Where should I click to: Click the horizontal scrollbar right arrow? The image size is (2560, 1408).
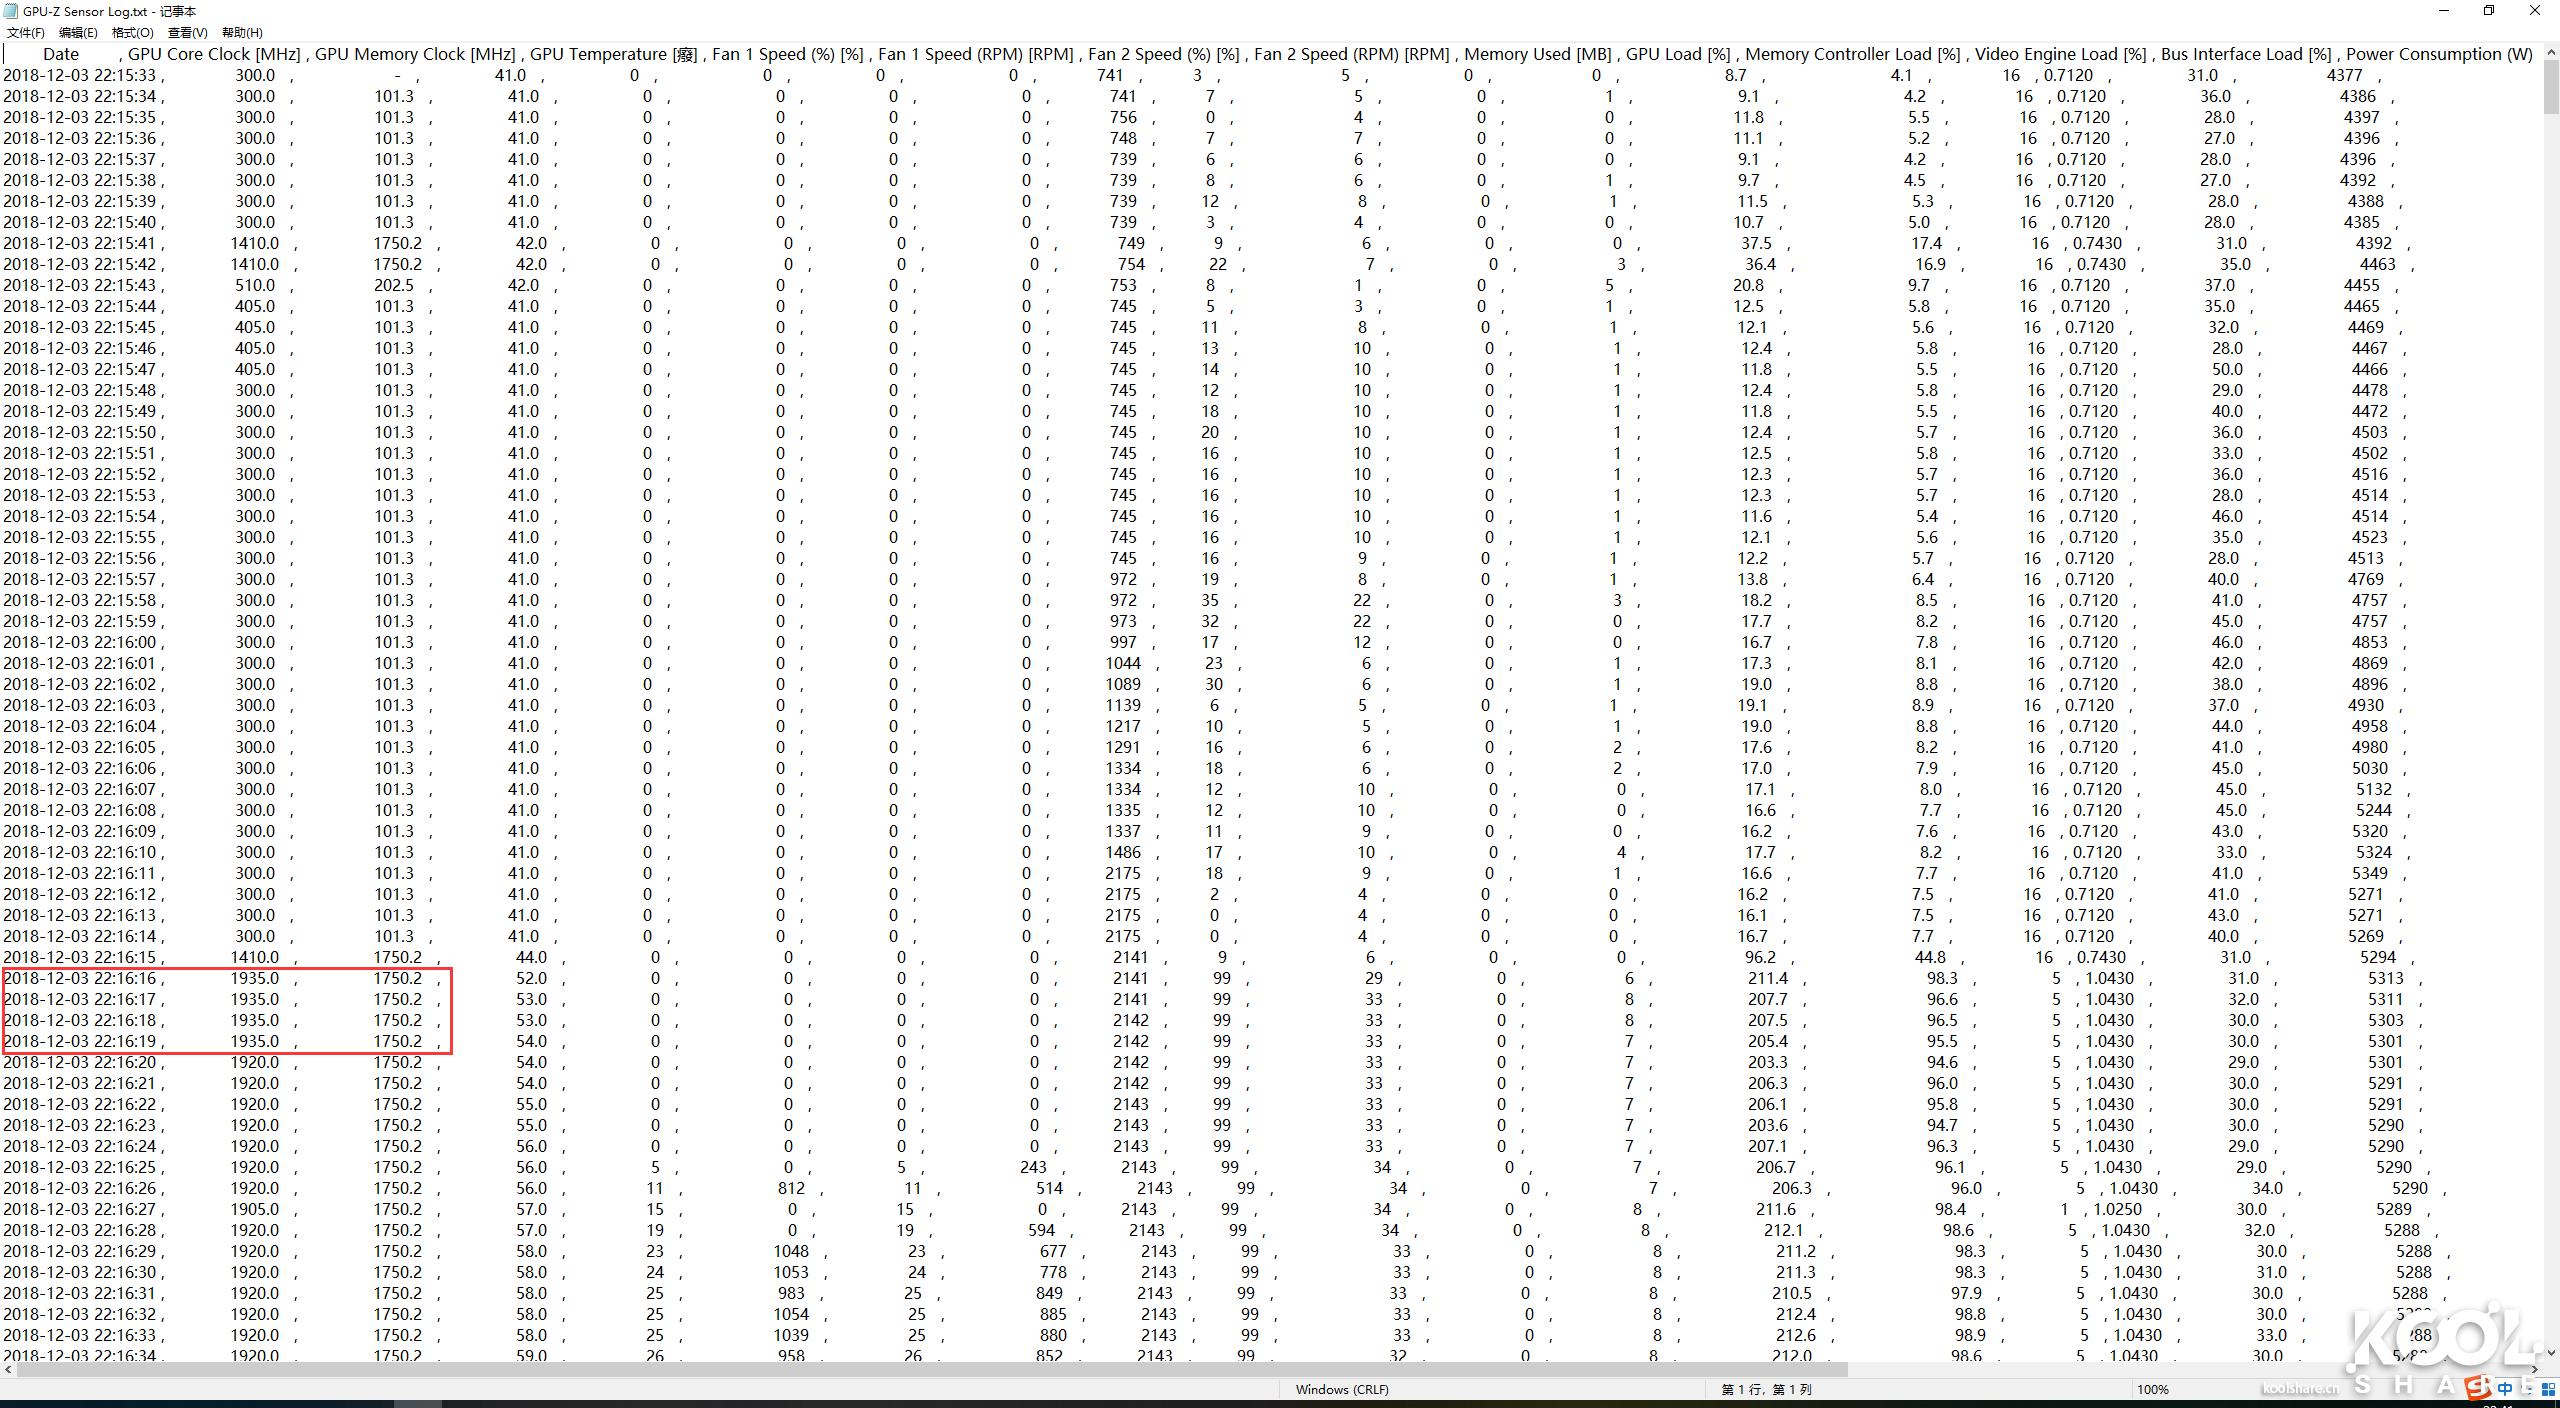click(x=2533, y=1370)
